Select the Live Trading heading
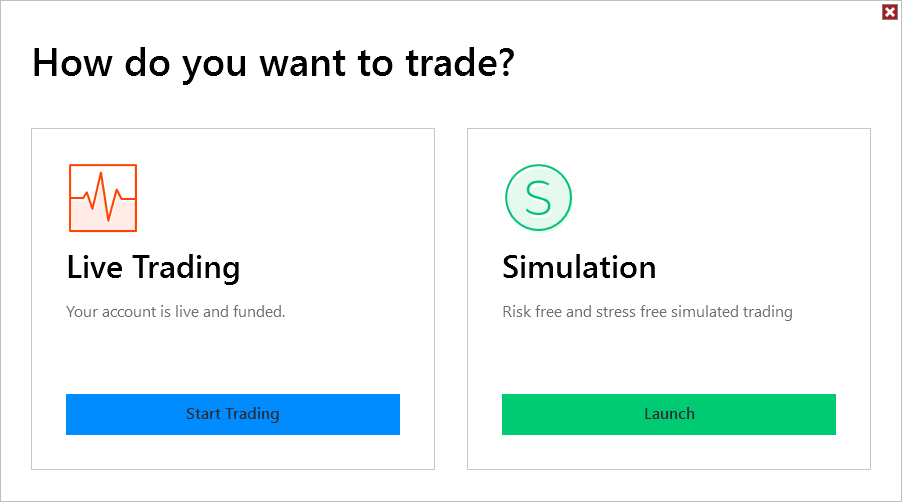The height and width of the screenshot is (502, 902). click(x=153, y=268)
